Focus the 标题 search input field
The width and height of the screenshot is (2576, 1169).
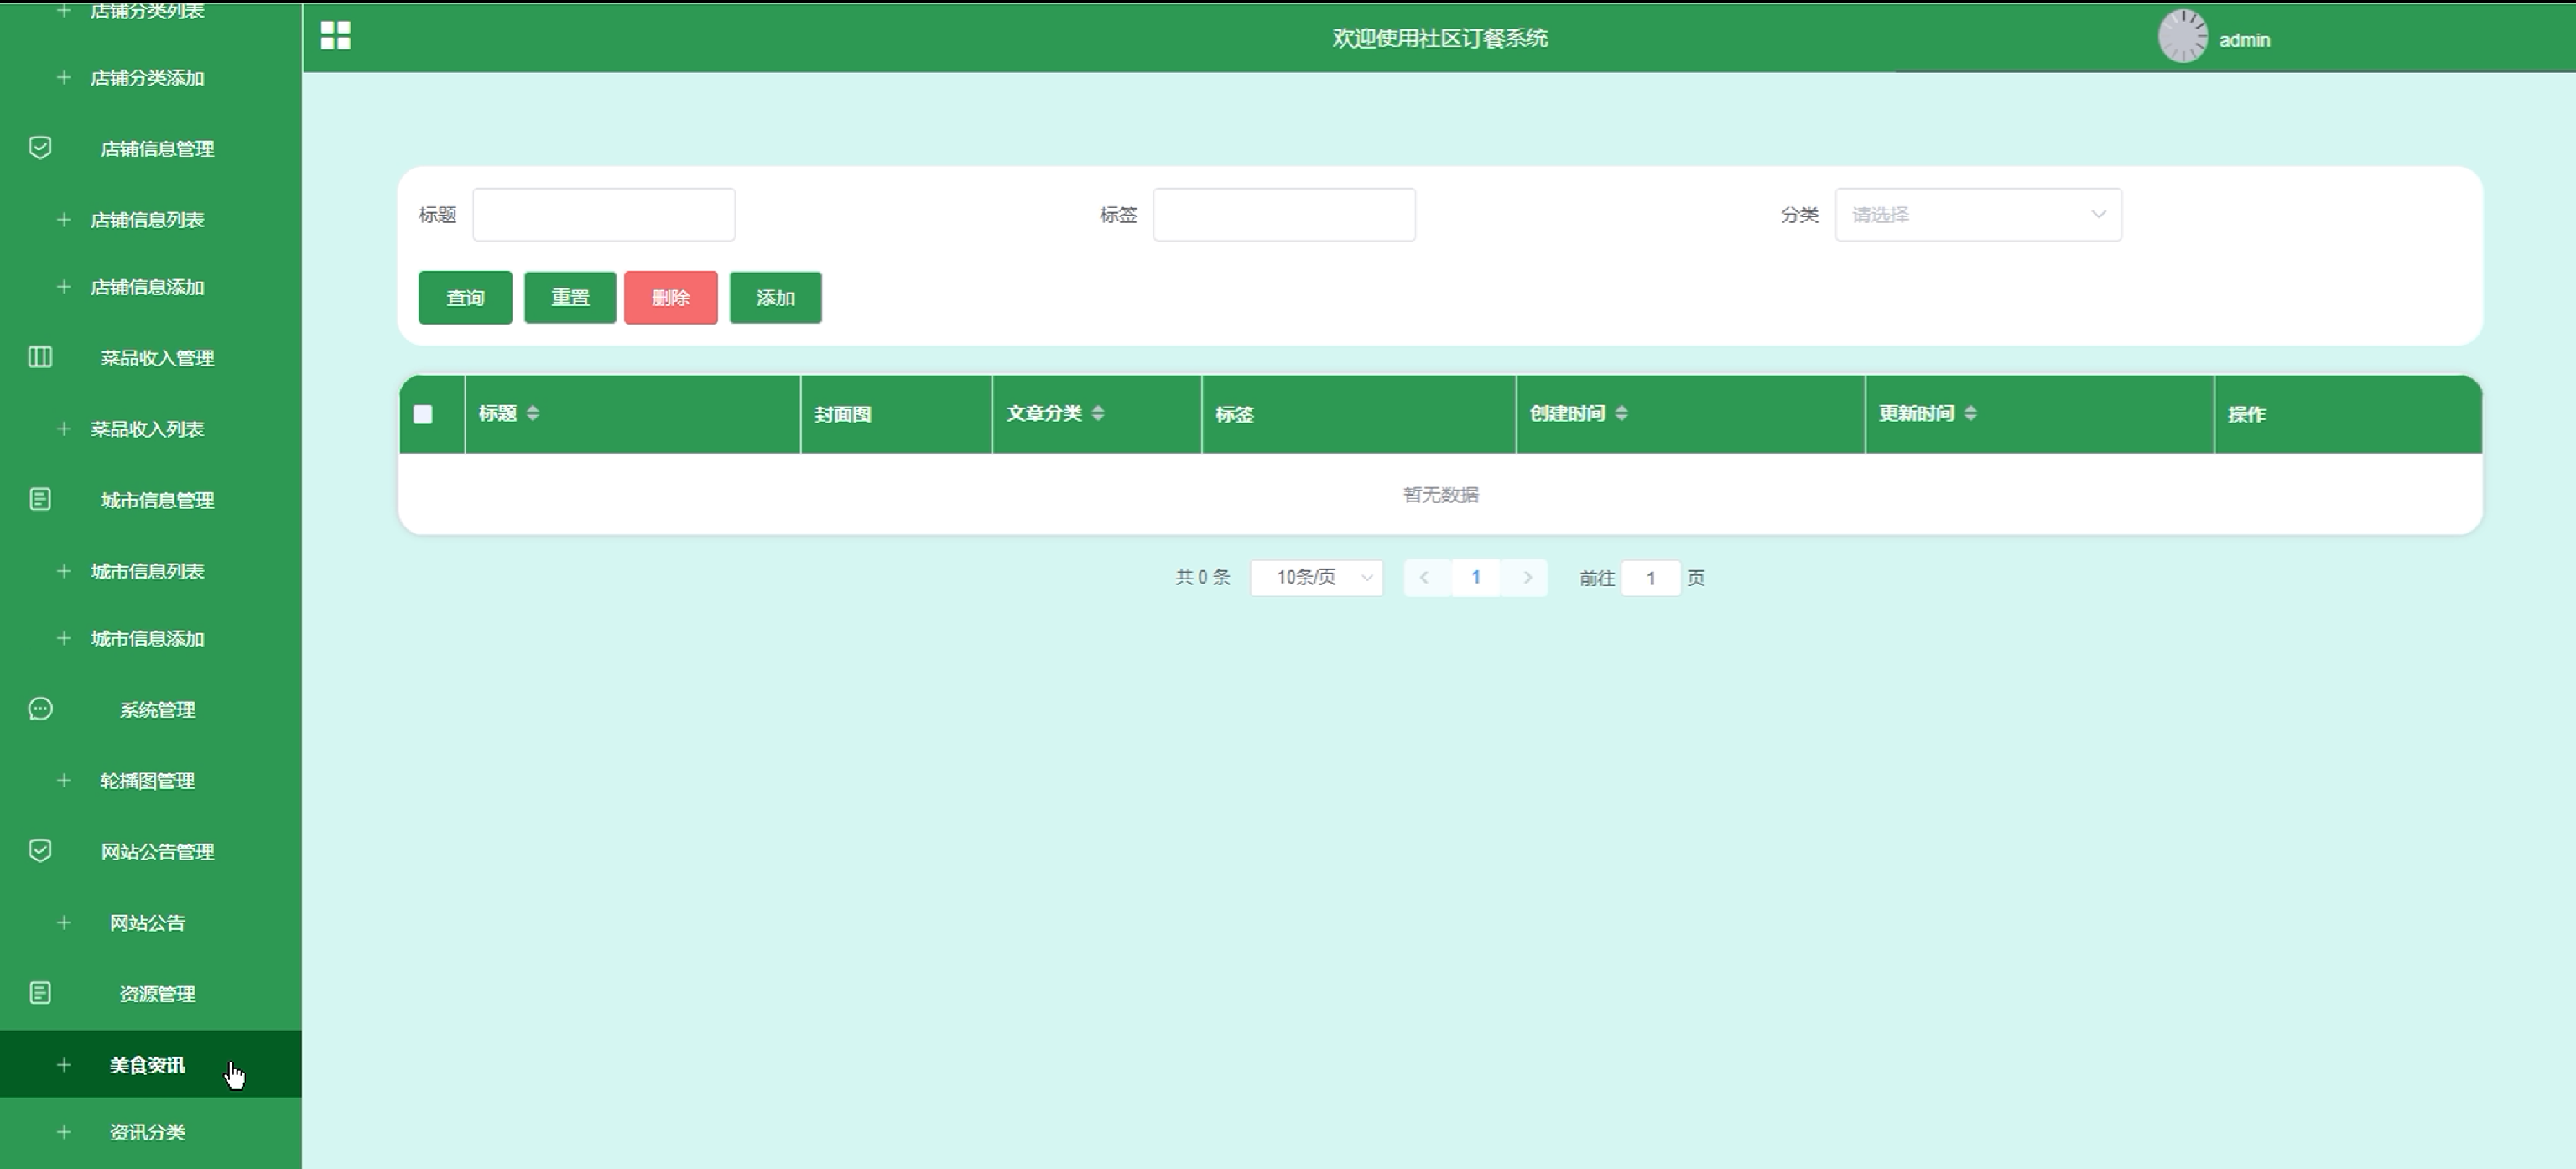click(604, 214)
